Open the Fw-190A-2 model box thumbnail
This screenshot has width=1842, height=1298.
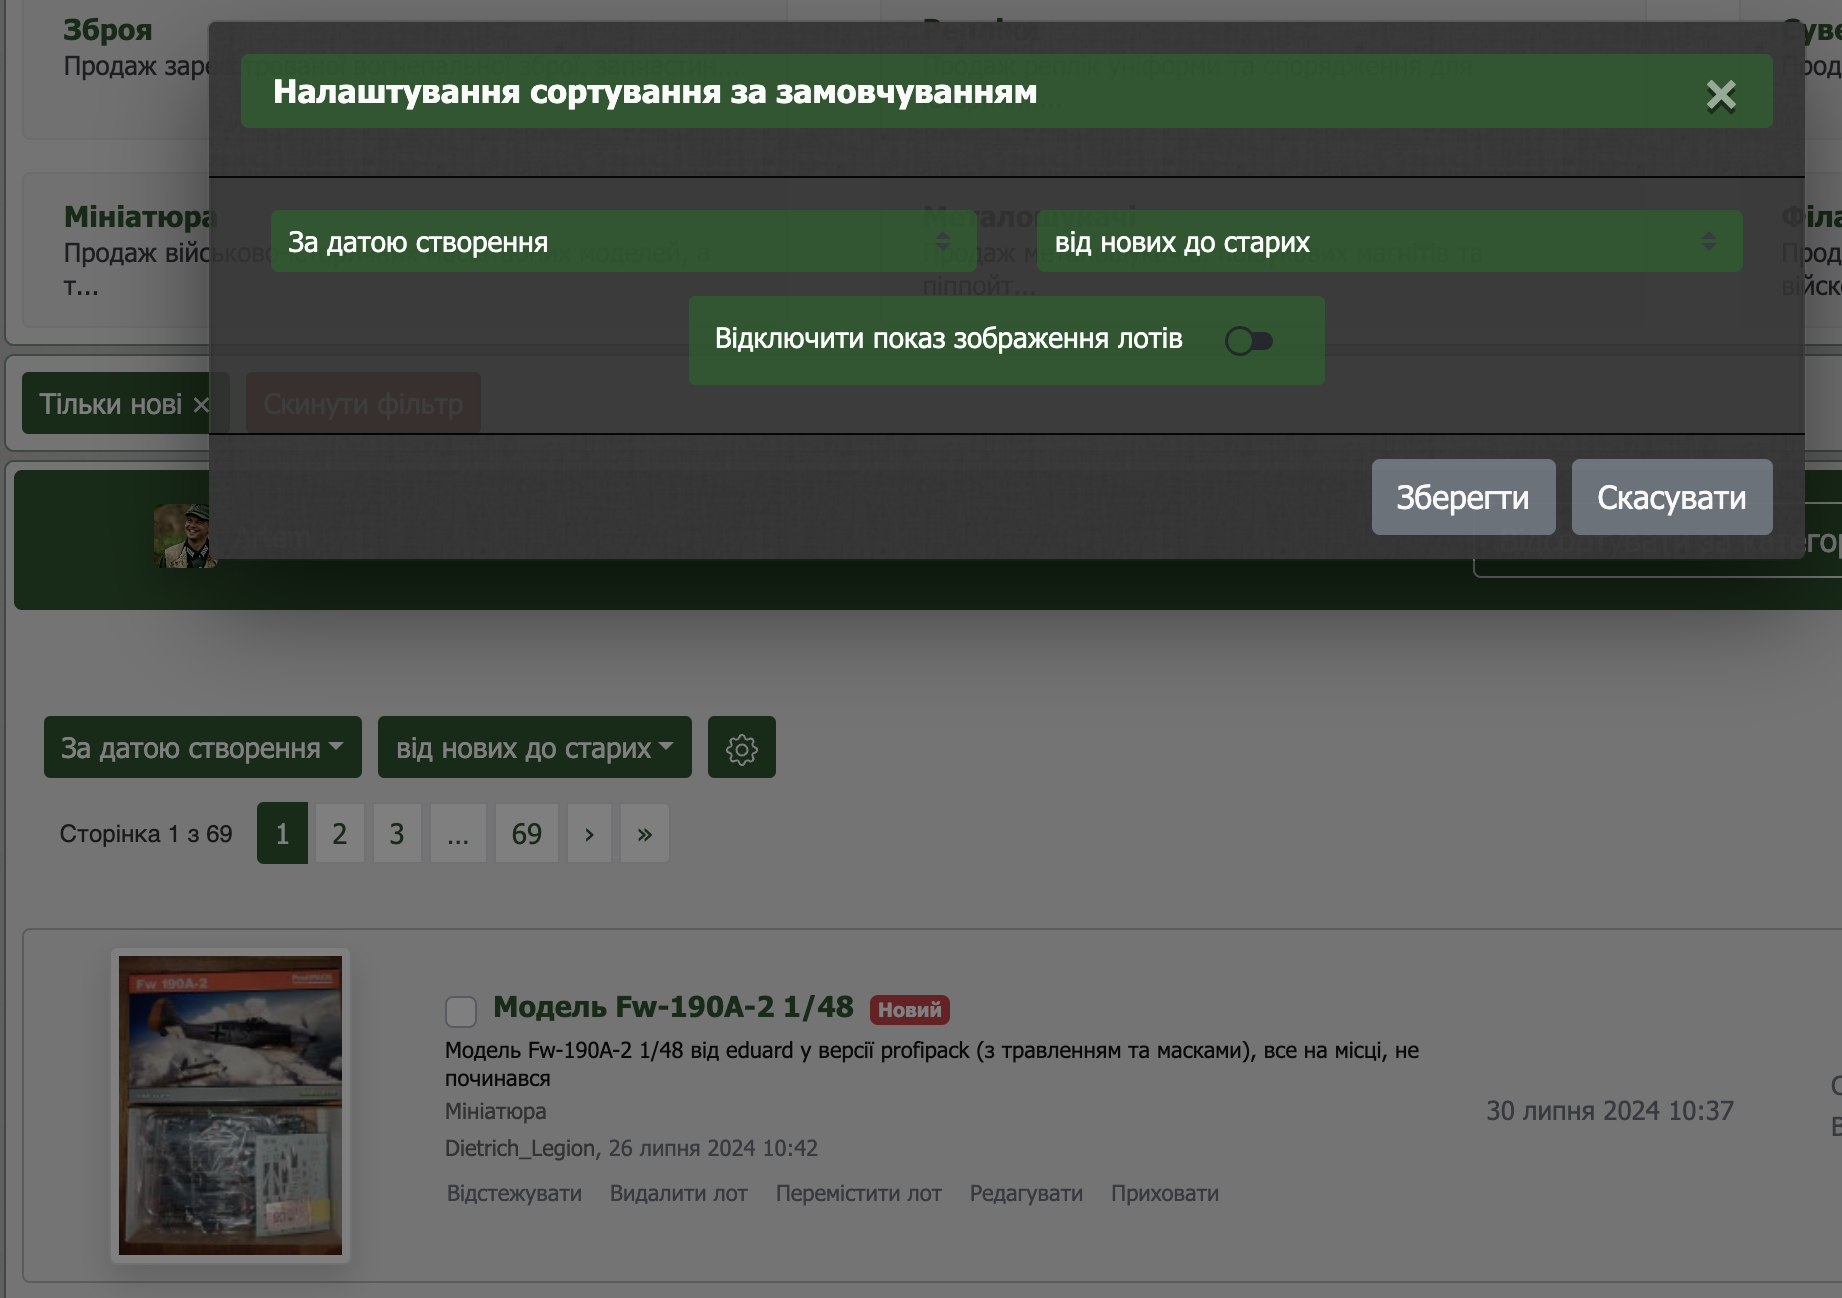[230, 1105]
